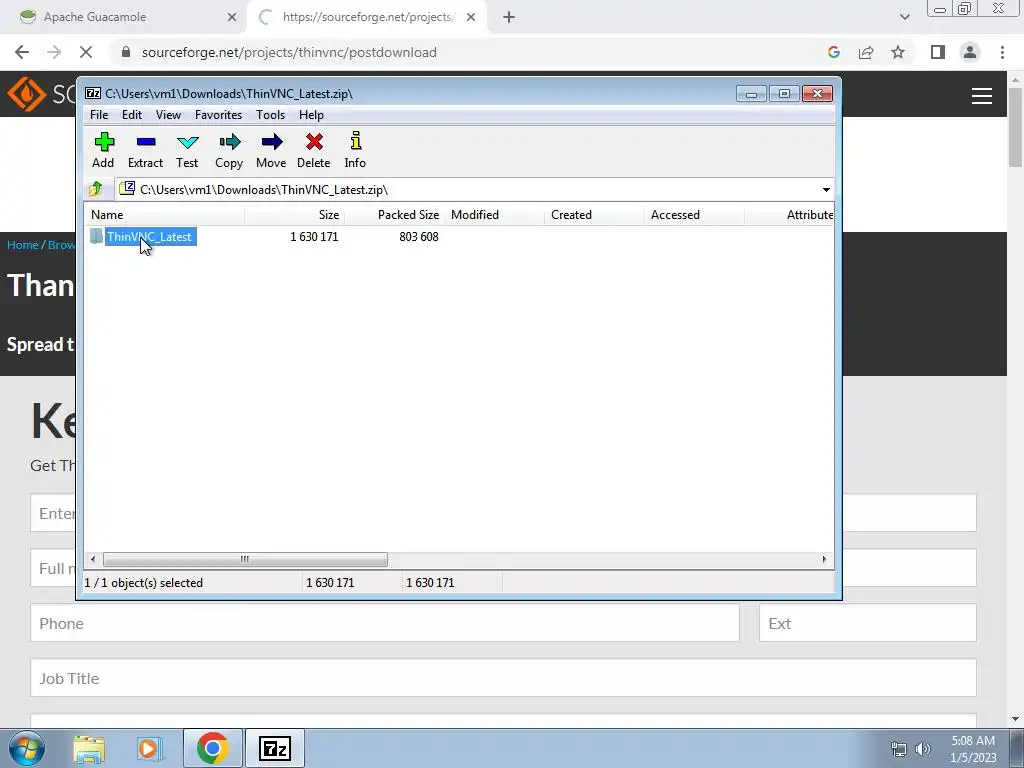Click the 7-Zip taskbar icon

274,748
